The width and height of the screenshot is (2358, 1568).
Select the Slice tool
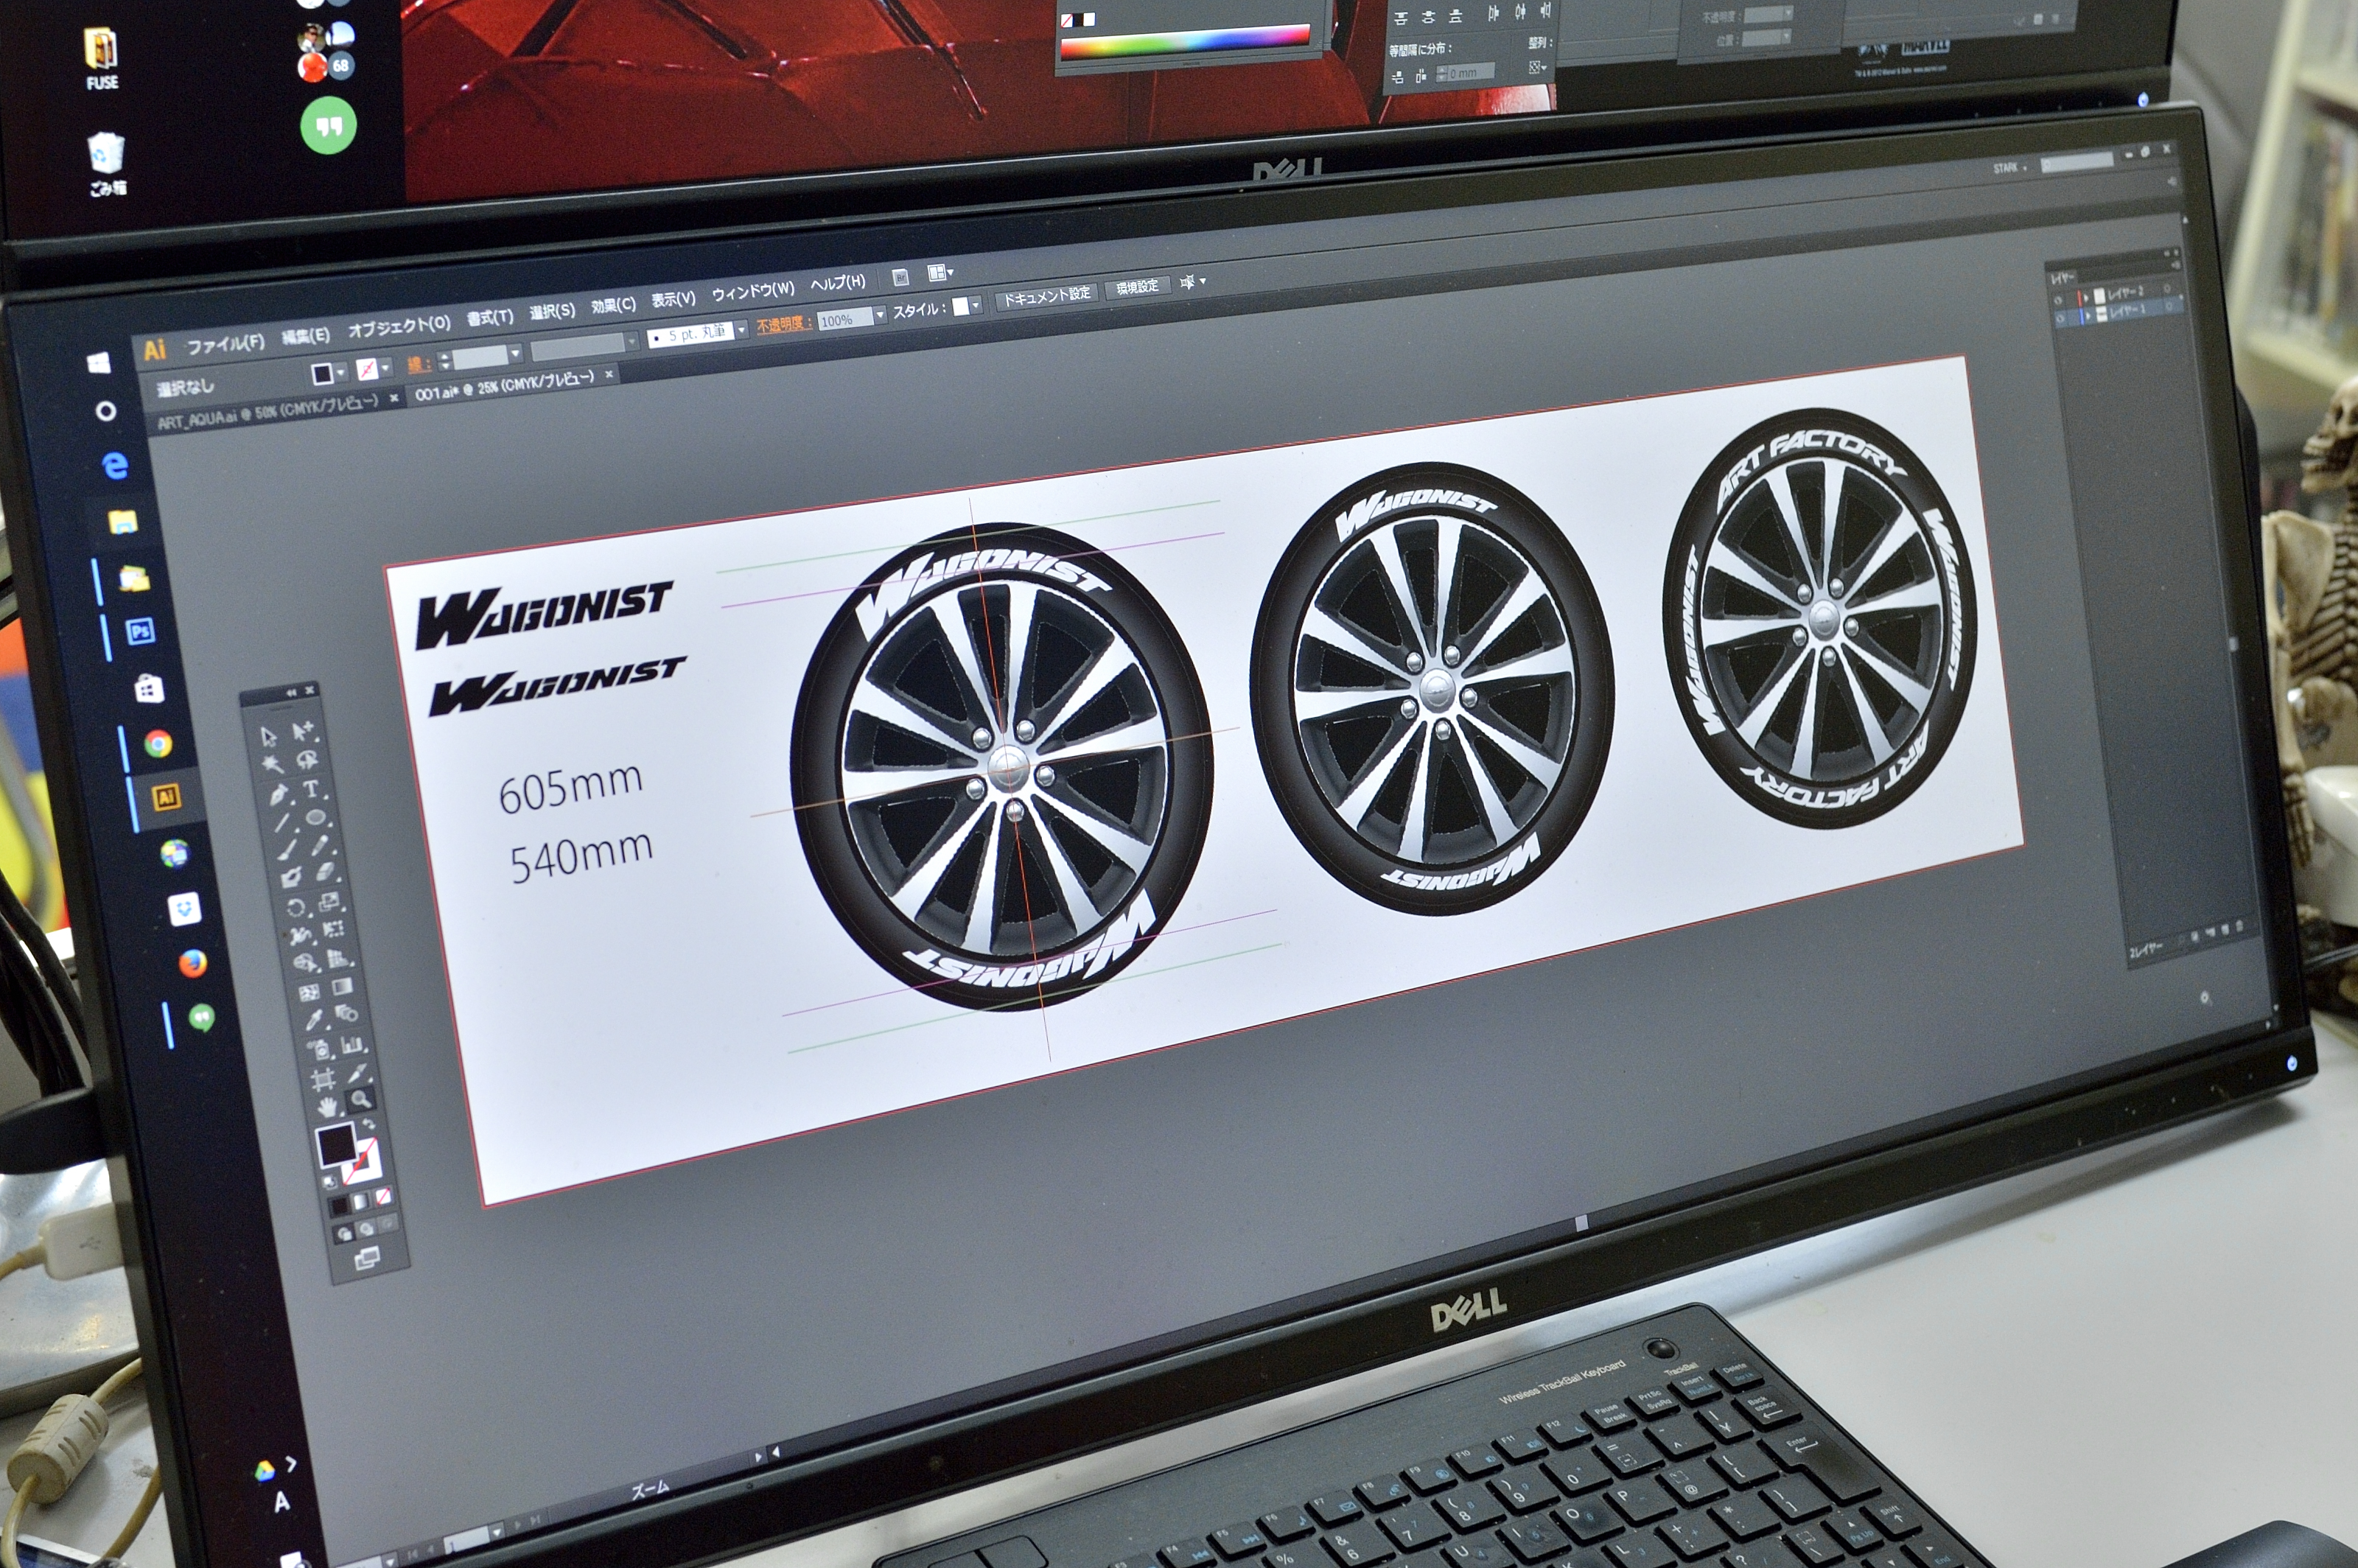(x=358, y=1074)
